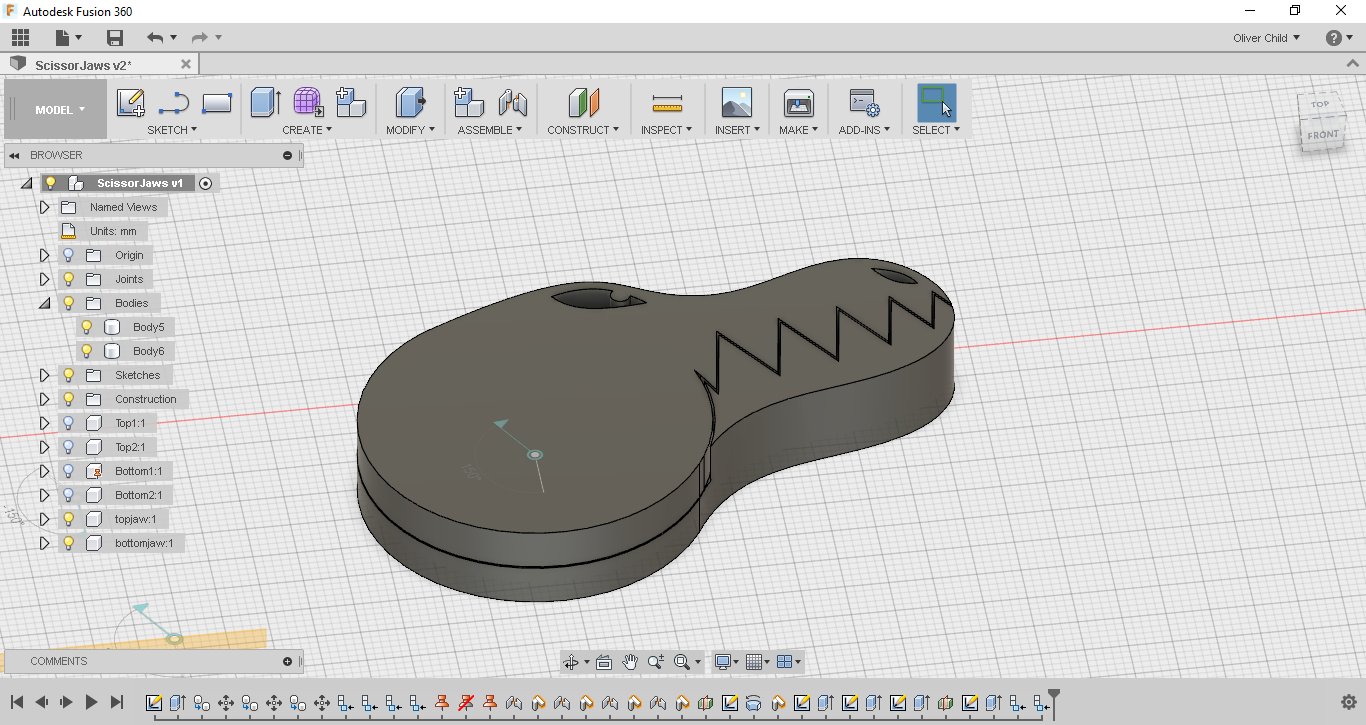The image size is (1366, 725).
Task: Select the first sketch feature in timeline
Action: [x=154, y=703]
